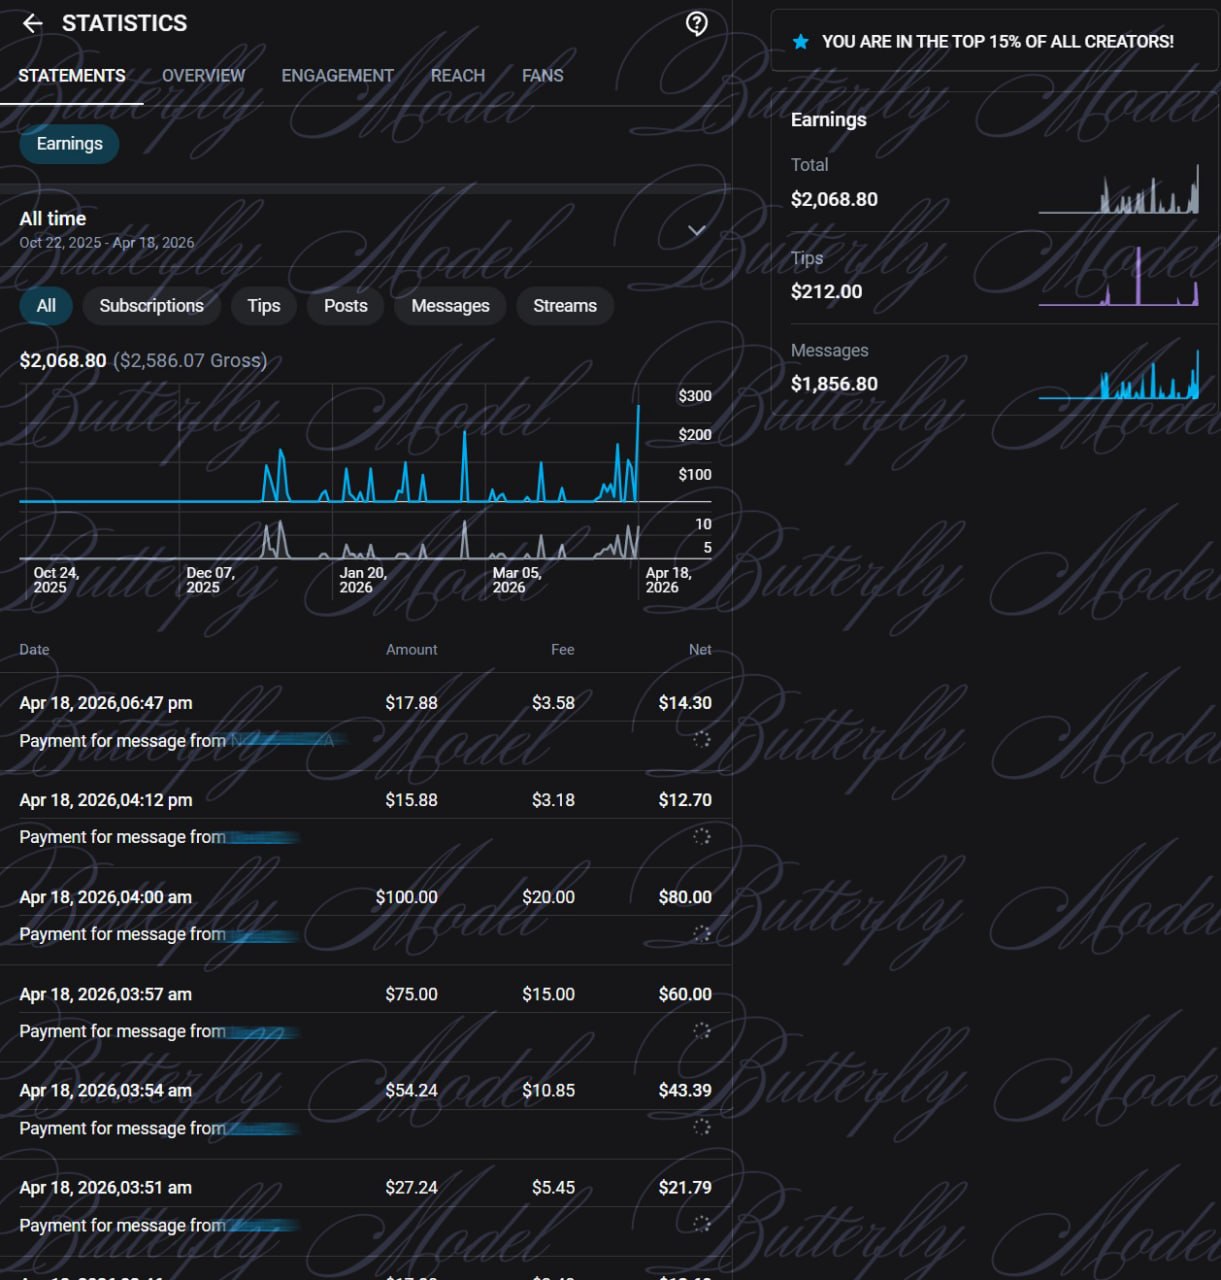Open the Fans tab
This screenshot has height=1280, width=1221.
(543, 76)
